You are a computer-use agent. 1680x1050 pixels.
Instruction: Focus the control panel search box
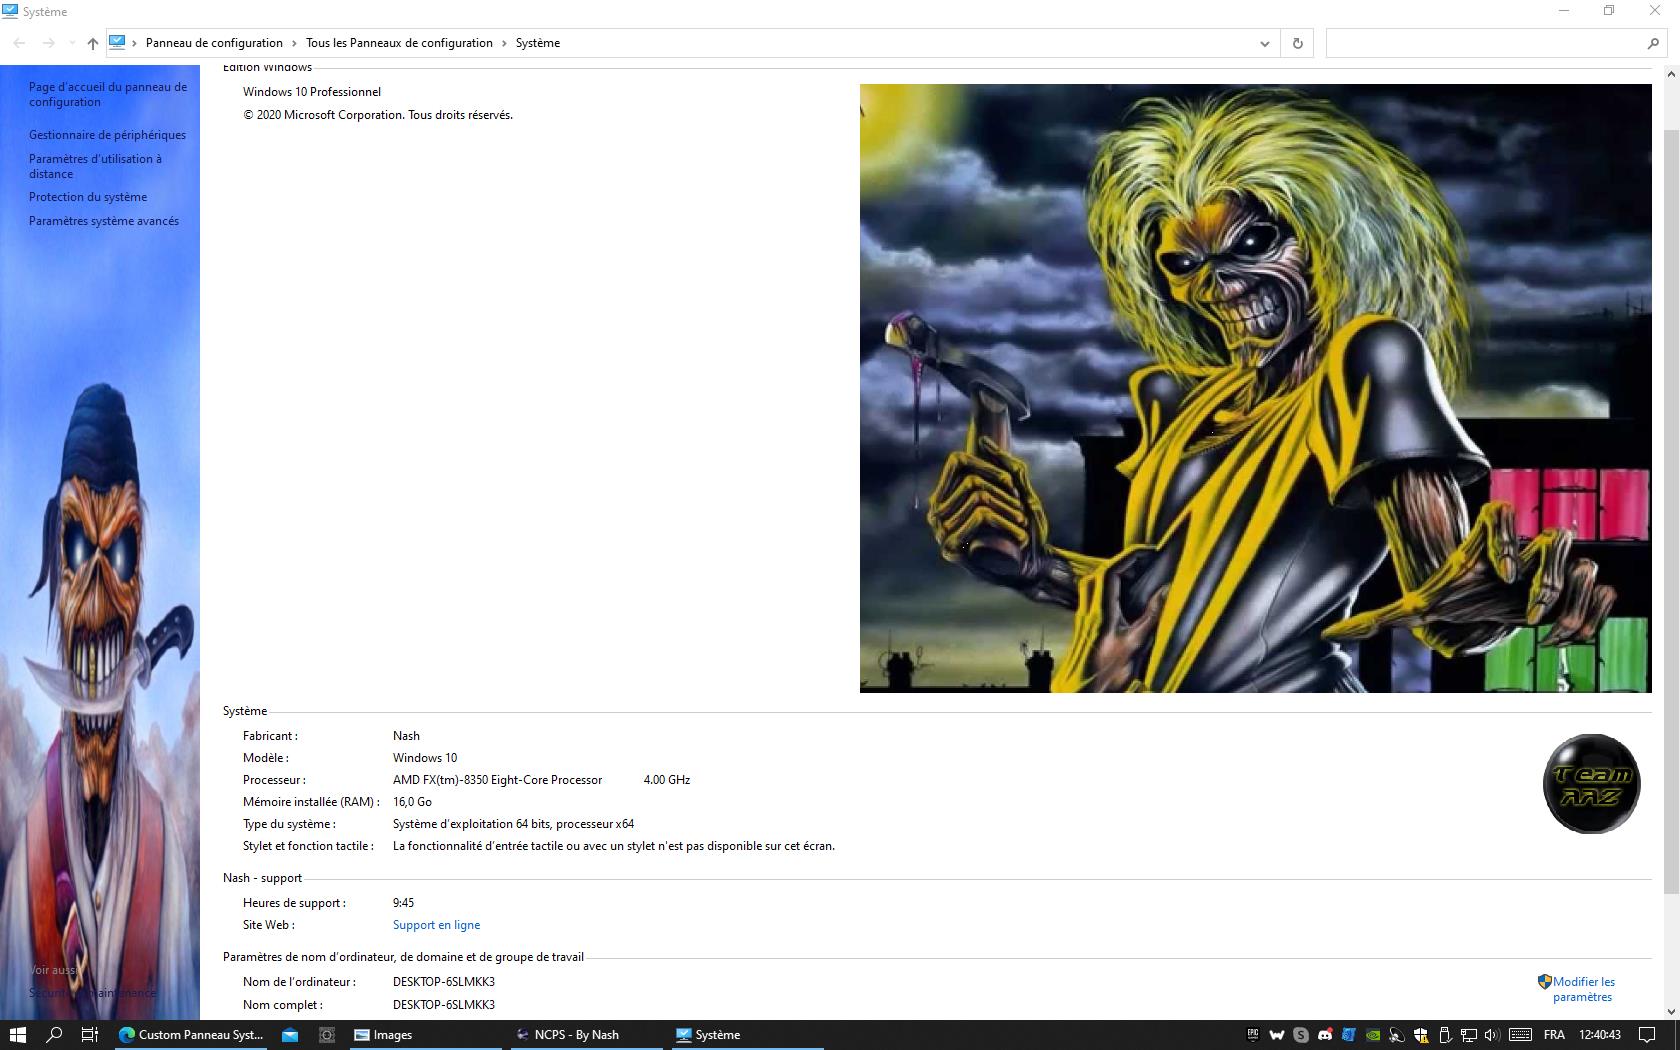point(1487,43)
